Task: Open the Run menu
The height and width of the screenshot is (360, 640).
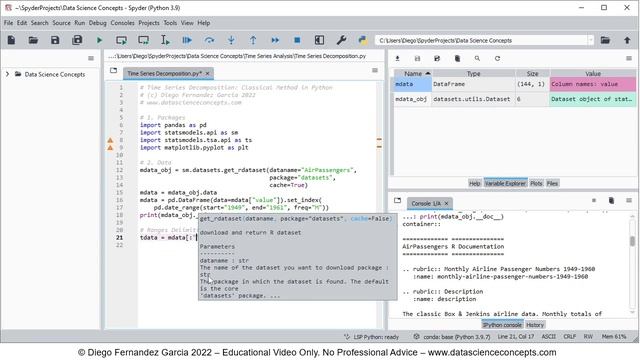Action: coord(80,23)
